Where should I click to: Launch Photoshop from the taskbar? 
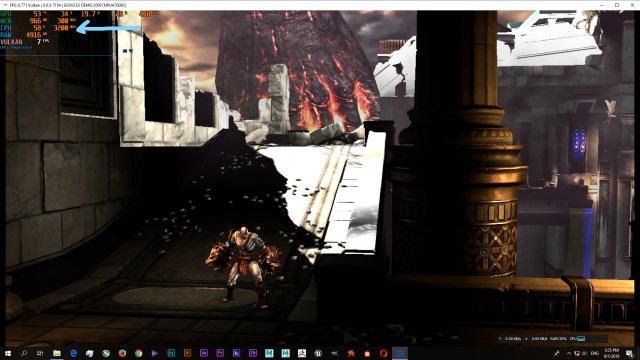(x=171, y=353)
